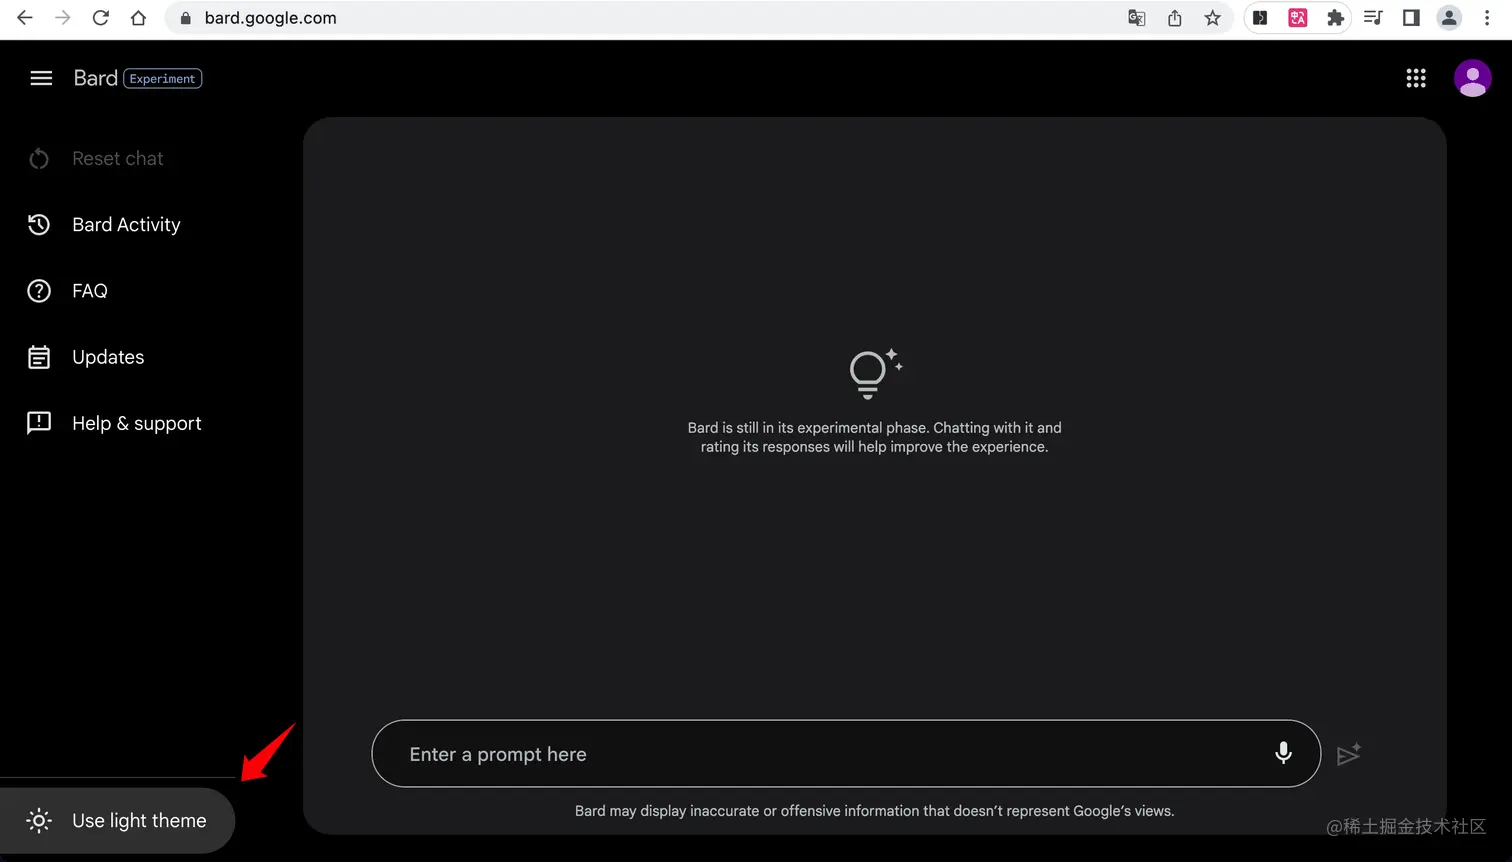Click the Bard Activity history icon

pyautogui.click(x=39, y=225)
